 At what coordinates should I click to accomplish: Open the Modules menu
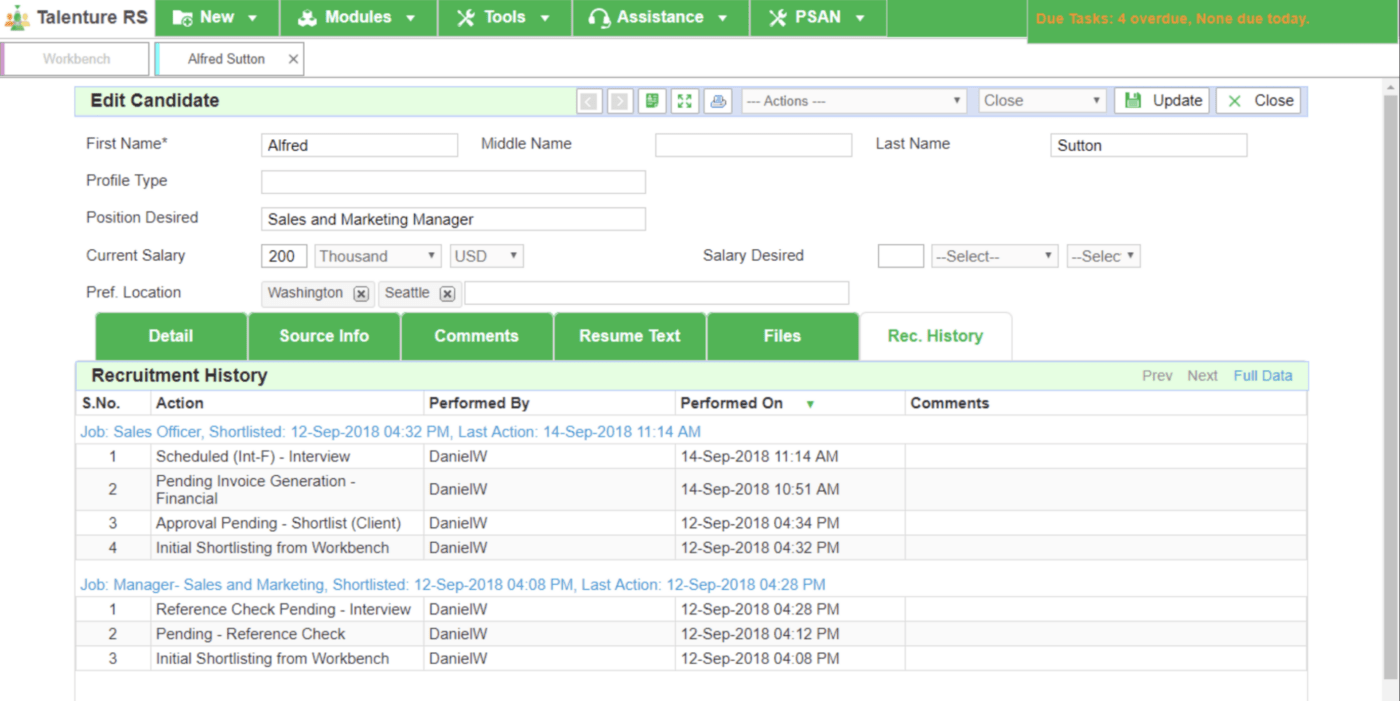coord(358,18)
